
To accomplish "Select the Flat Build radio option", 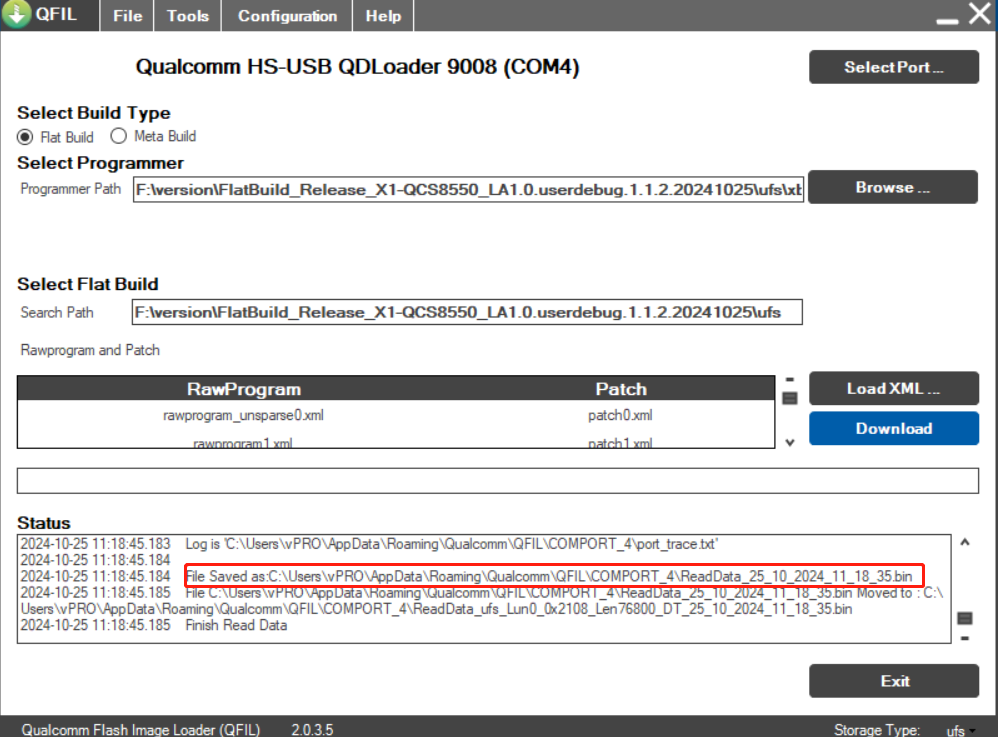I will click(25, 137).
